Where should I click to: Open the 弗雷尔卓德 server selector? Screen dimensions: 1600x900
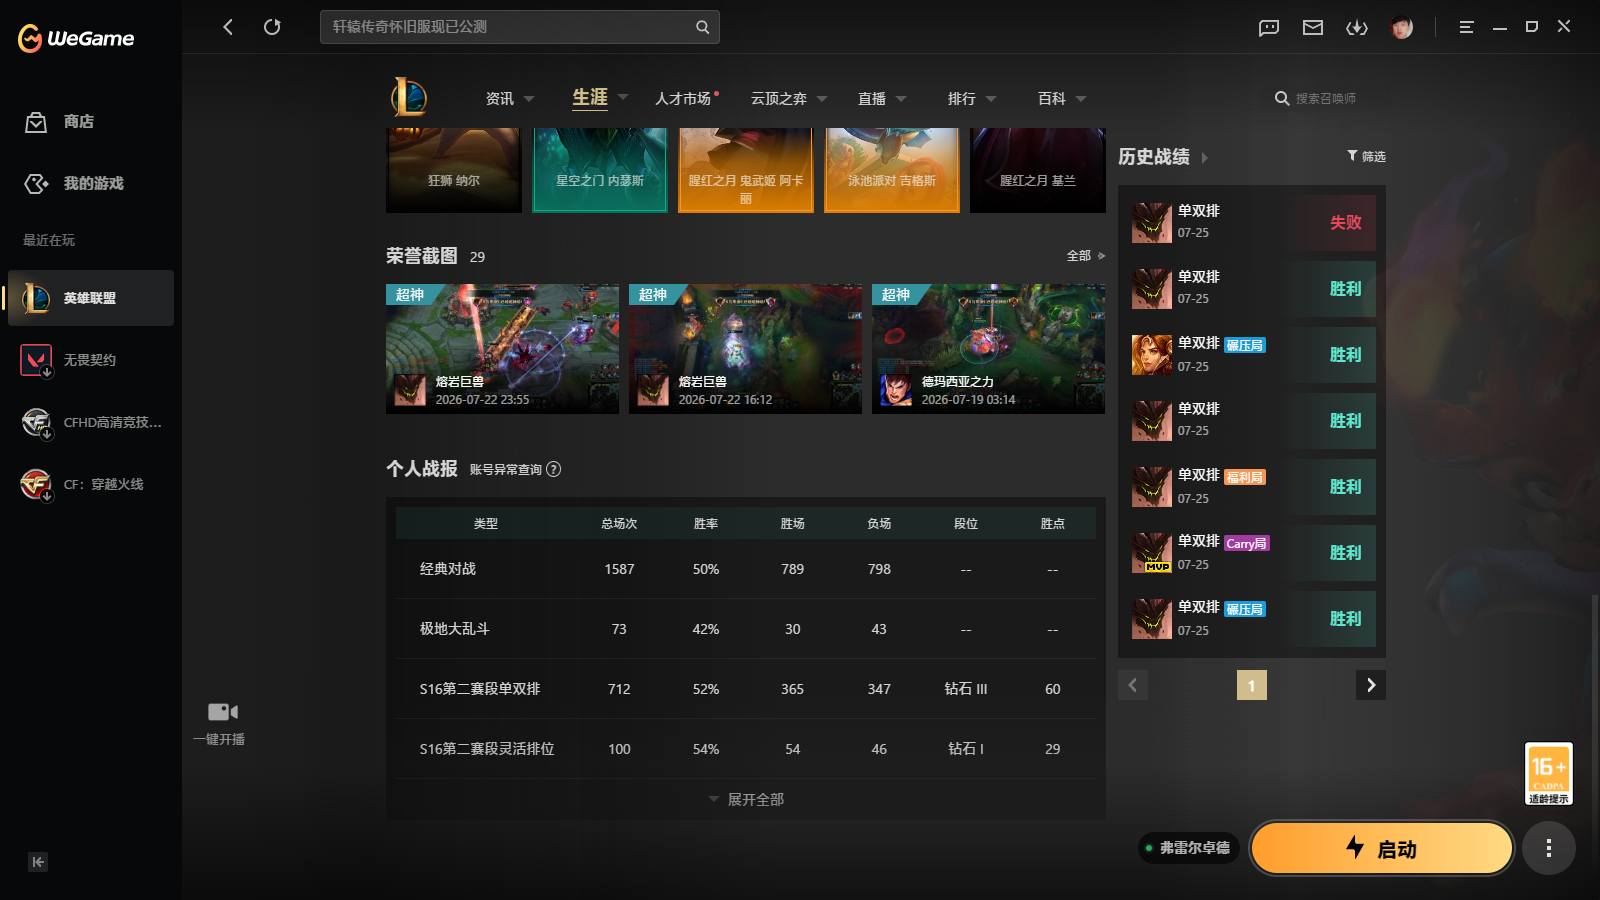coord(1189,848)
